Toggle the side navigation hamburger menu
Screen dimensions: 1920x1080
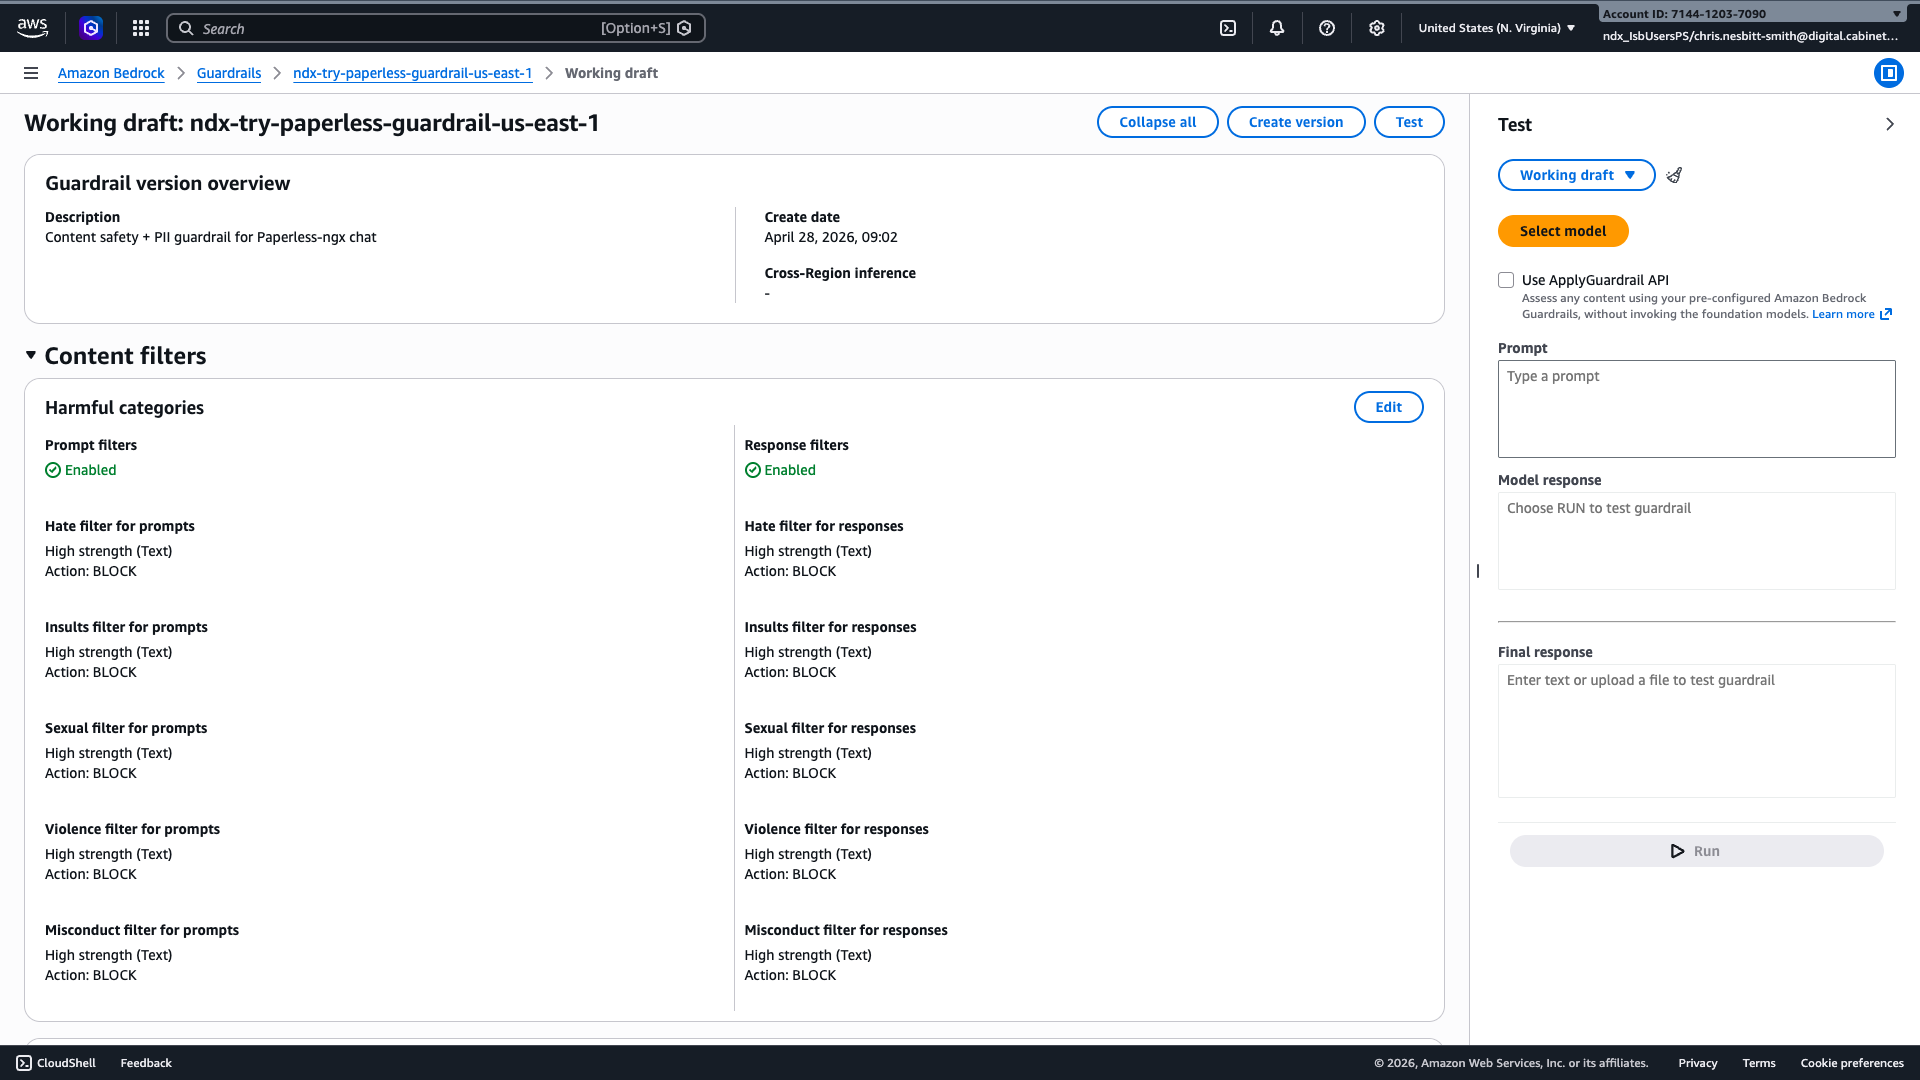click(31, 73)
